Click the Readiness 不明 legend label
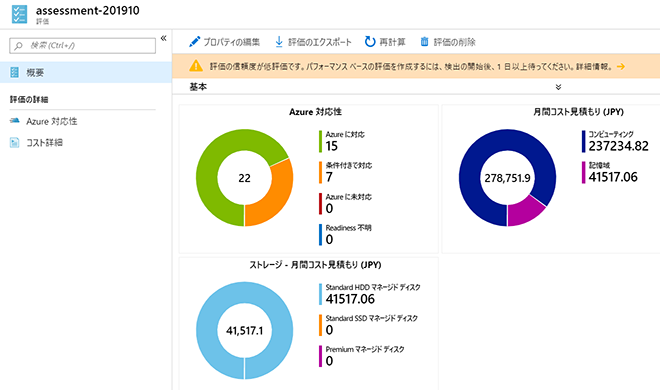Screen dimensions: 660x390 tap(349, 228)
